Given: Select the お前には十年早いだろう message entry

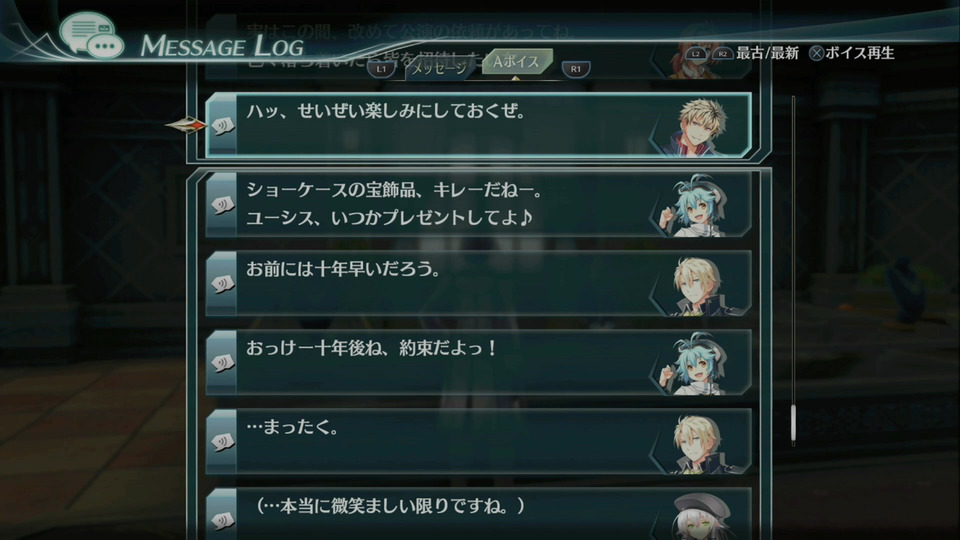Looking at the screenshot, I should (479, 283).
